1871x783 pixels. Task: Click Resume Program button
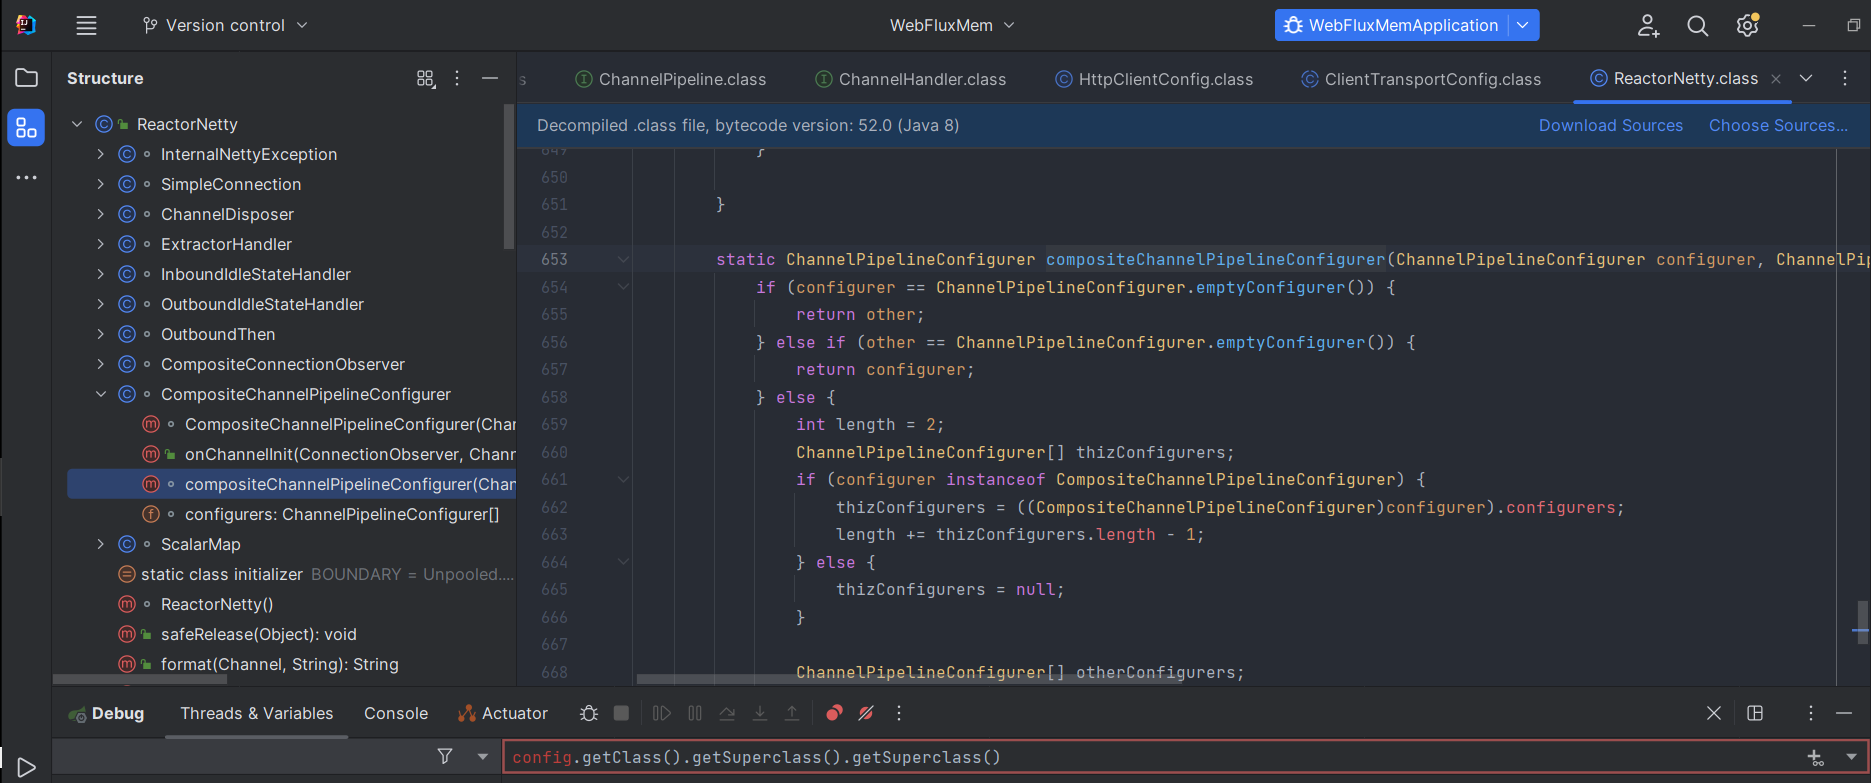click(x=661, y=713)
